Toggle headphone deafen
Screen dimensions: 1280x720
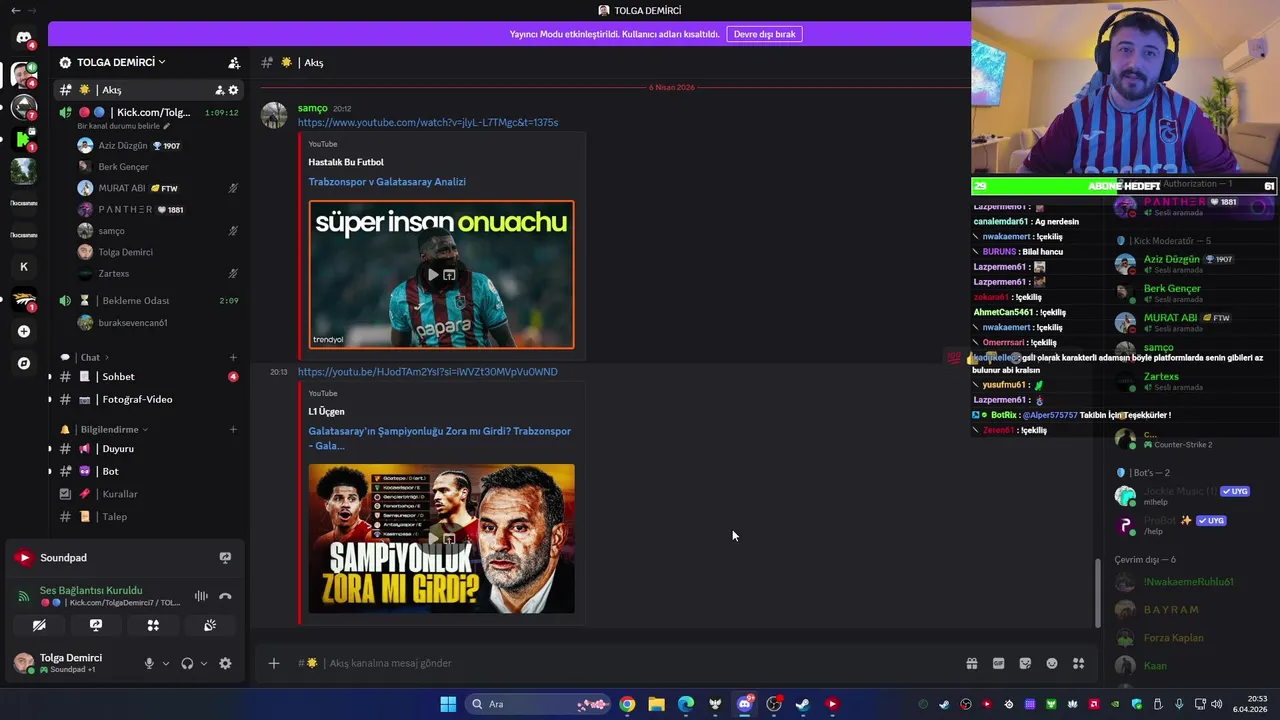187,663
